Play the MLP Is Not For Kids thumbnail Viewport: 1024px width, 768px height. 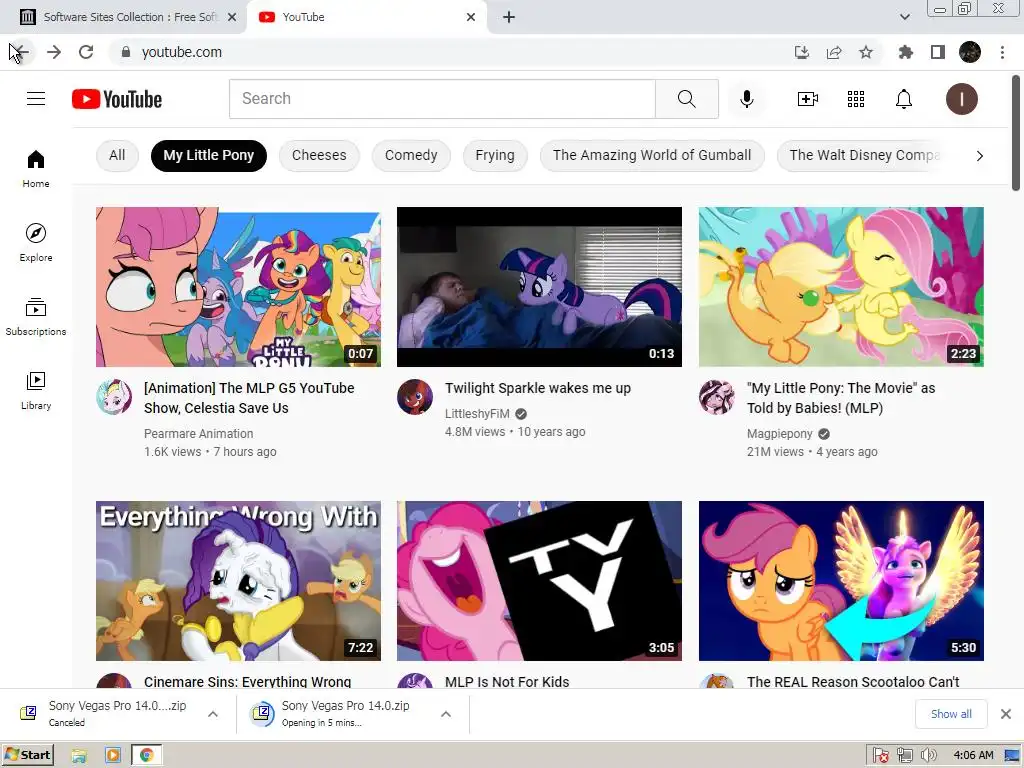pyautogui.click(x=539, y=581)
